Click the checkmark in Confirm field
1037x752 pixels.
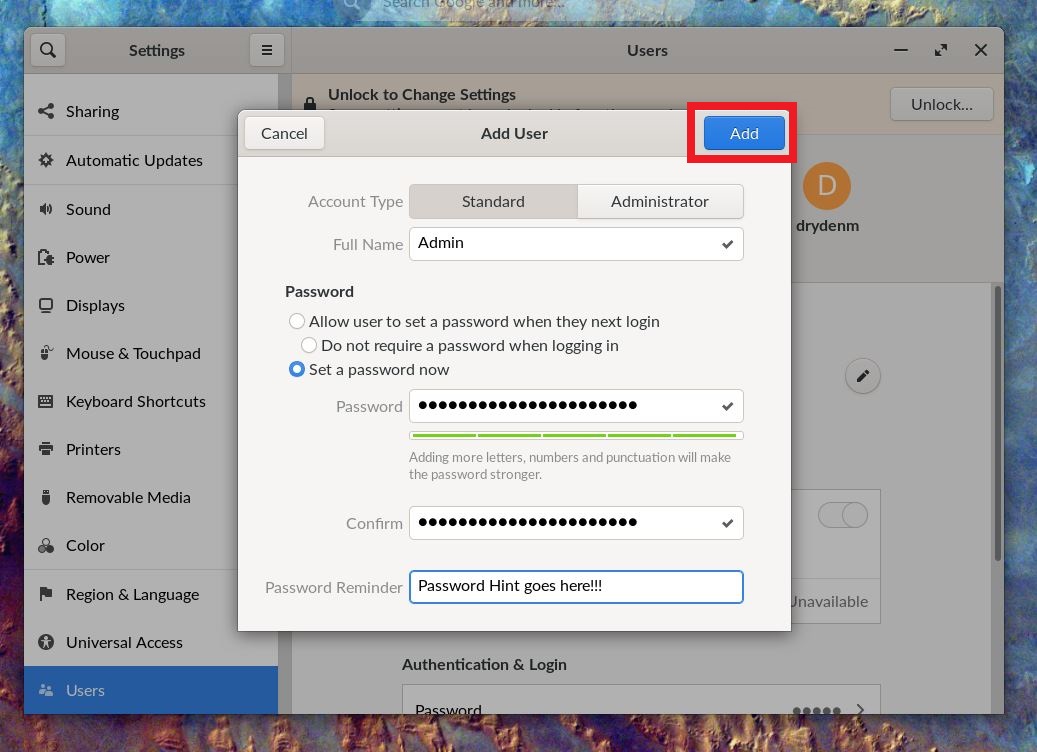(x=727, y=523)
